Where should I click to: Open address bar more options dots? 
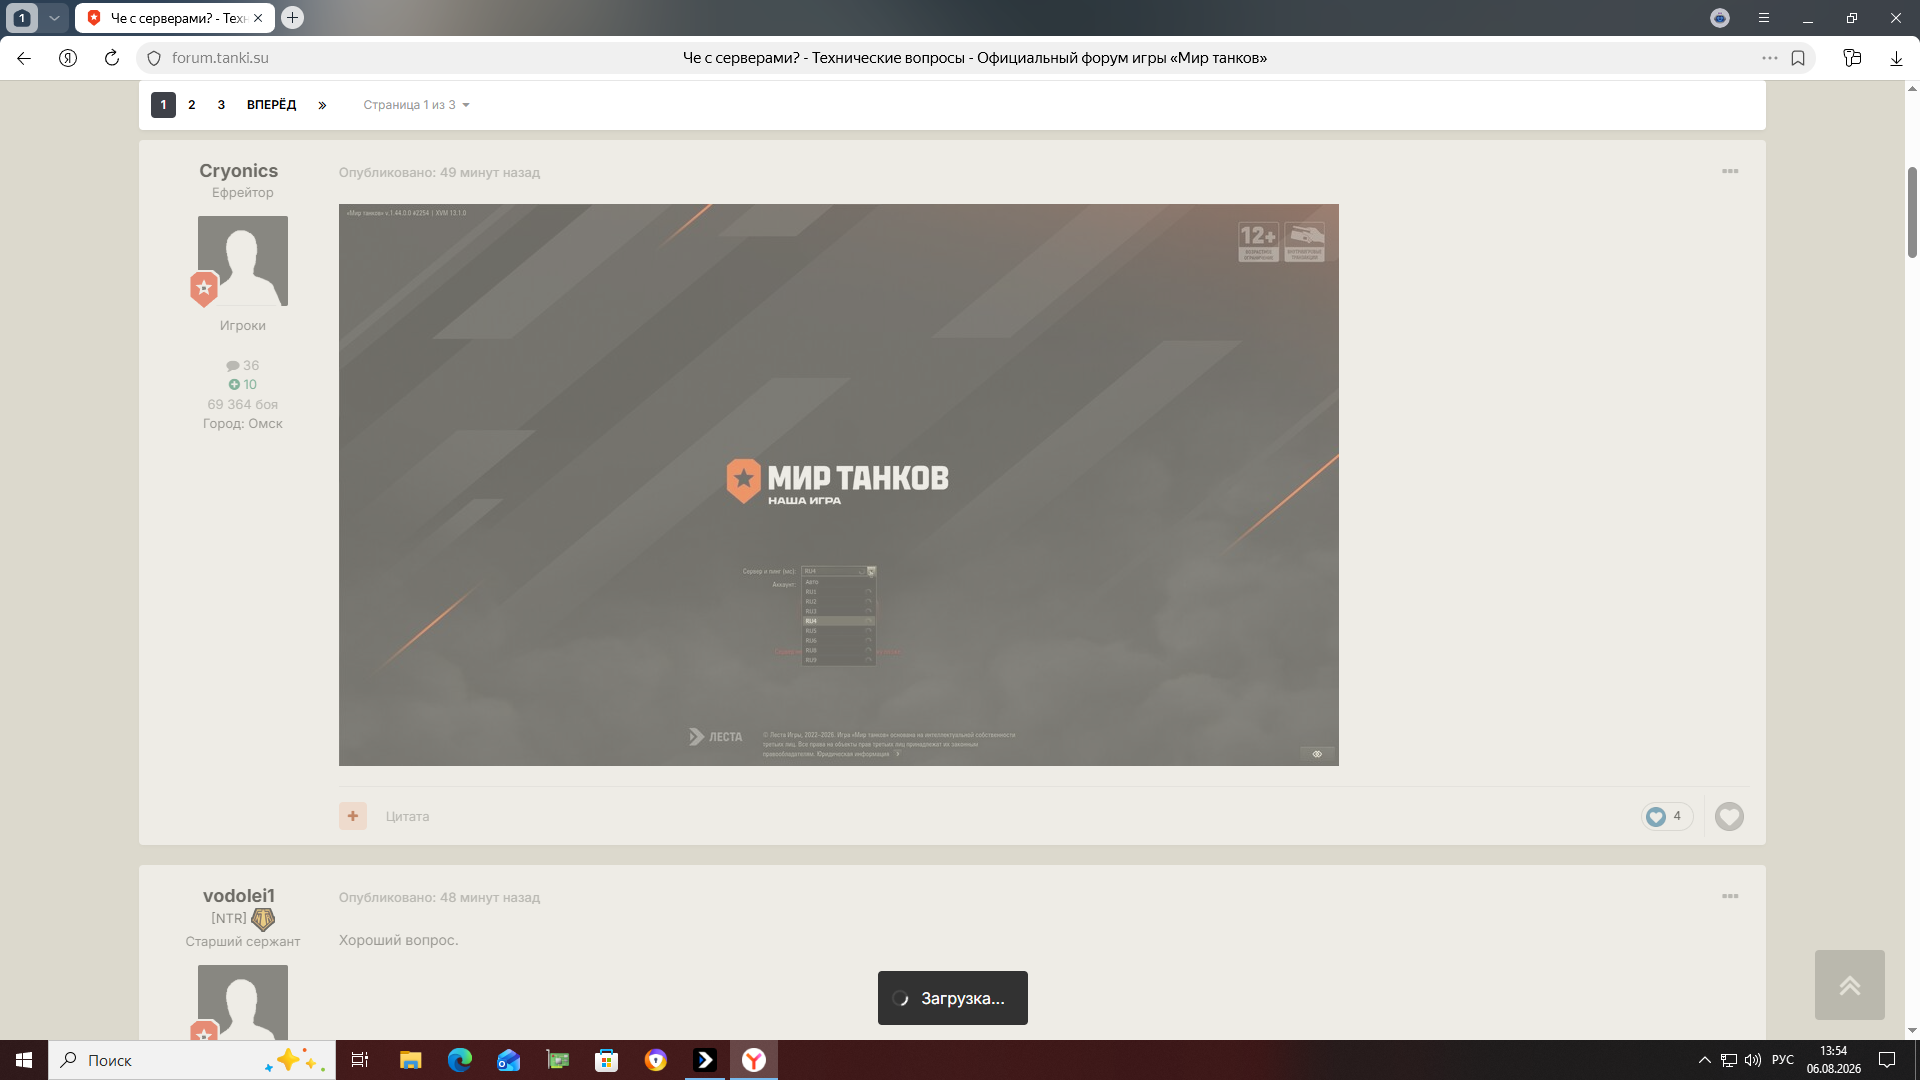click(1770, 58)
